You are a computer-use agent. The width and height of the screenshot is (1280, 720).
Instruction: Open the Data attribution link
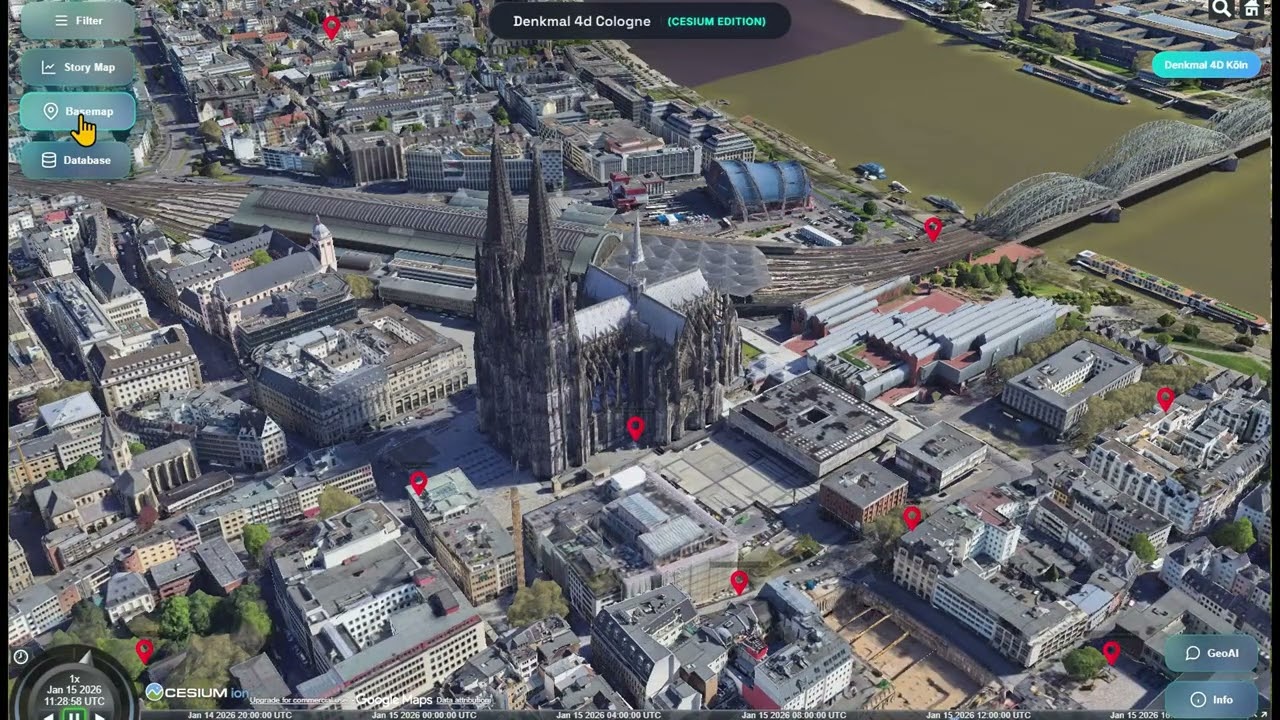pyautogui.click(x=463, y=701)
